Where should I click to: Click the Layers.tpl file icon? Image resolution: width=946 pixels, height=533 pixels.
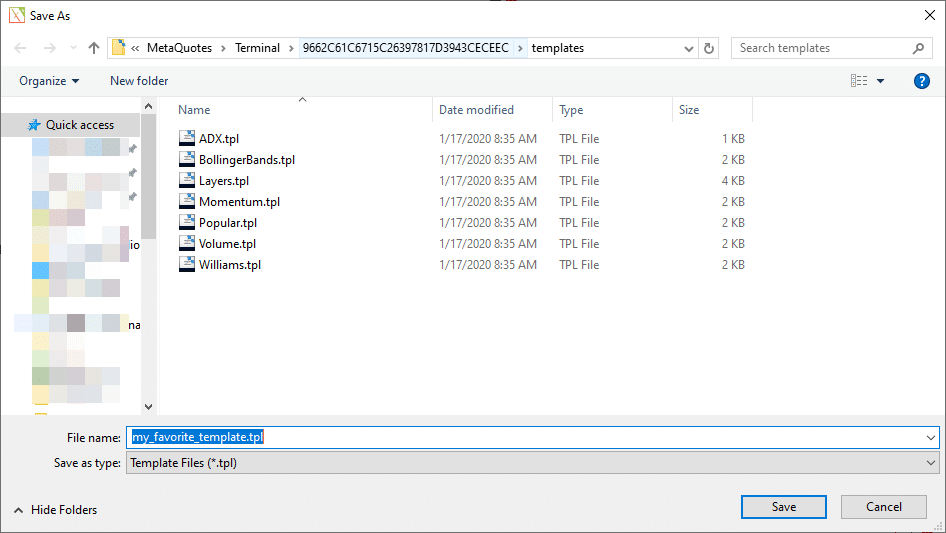(187, 180)
